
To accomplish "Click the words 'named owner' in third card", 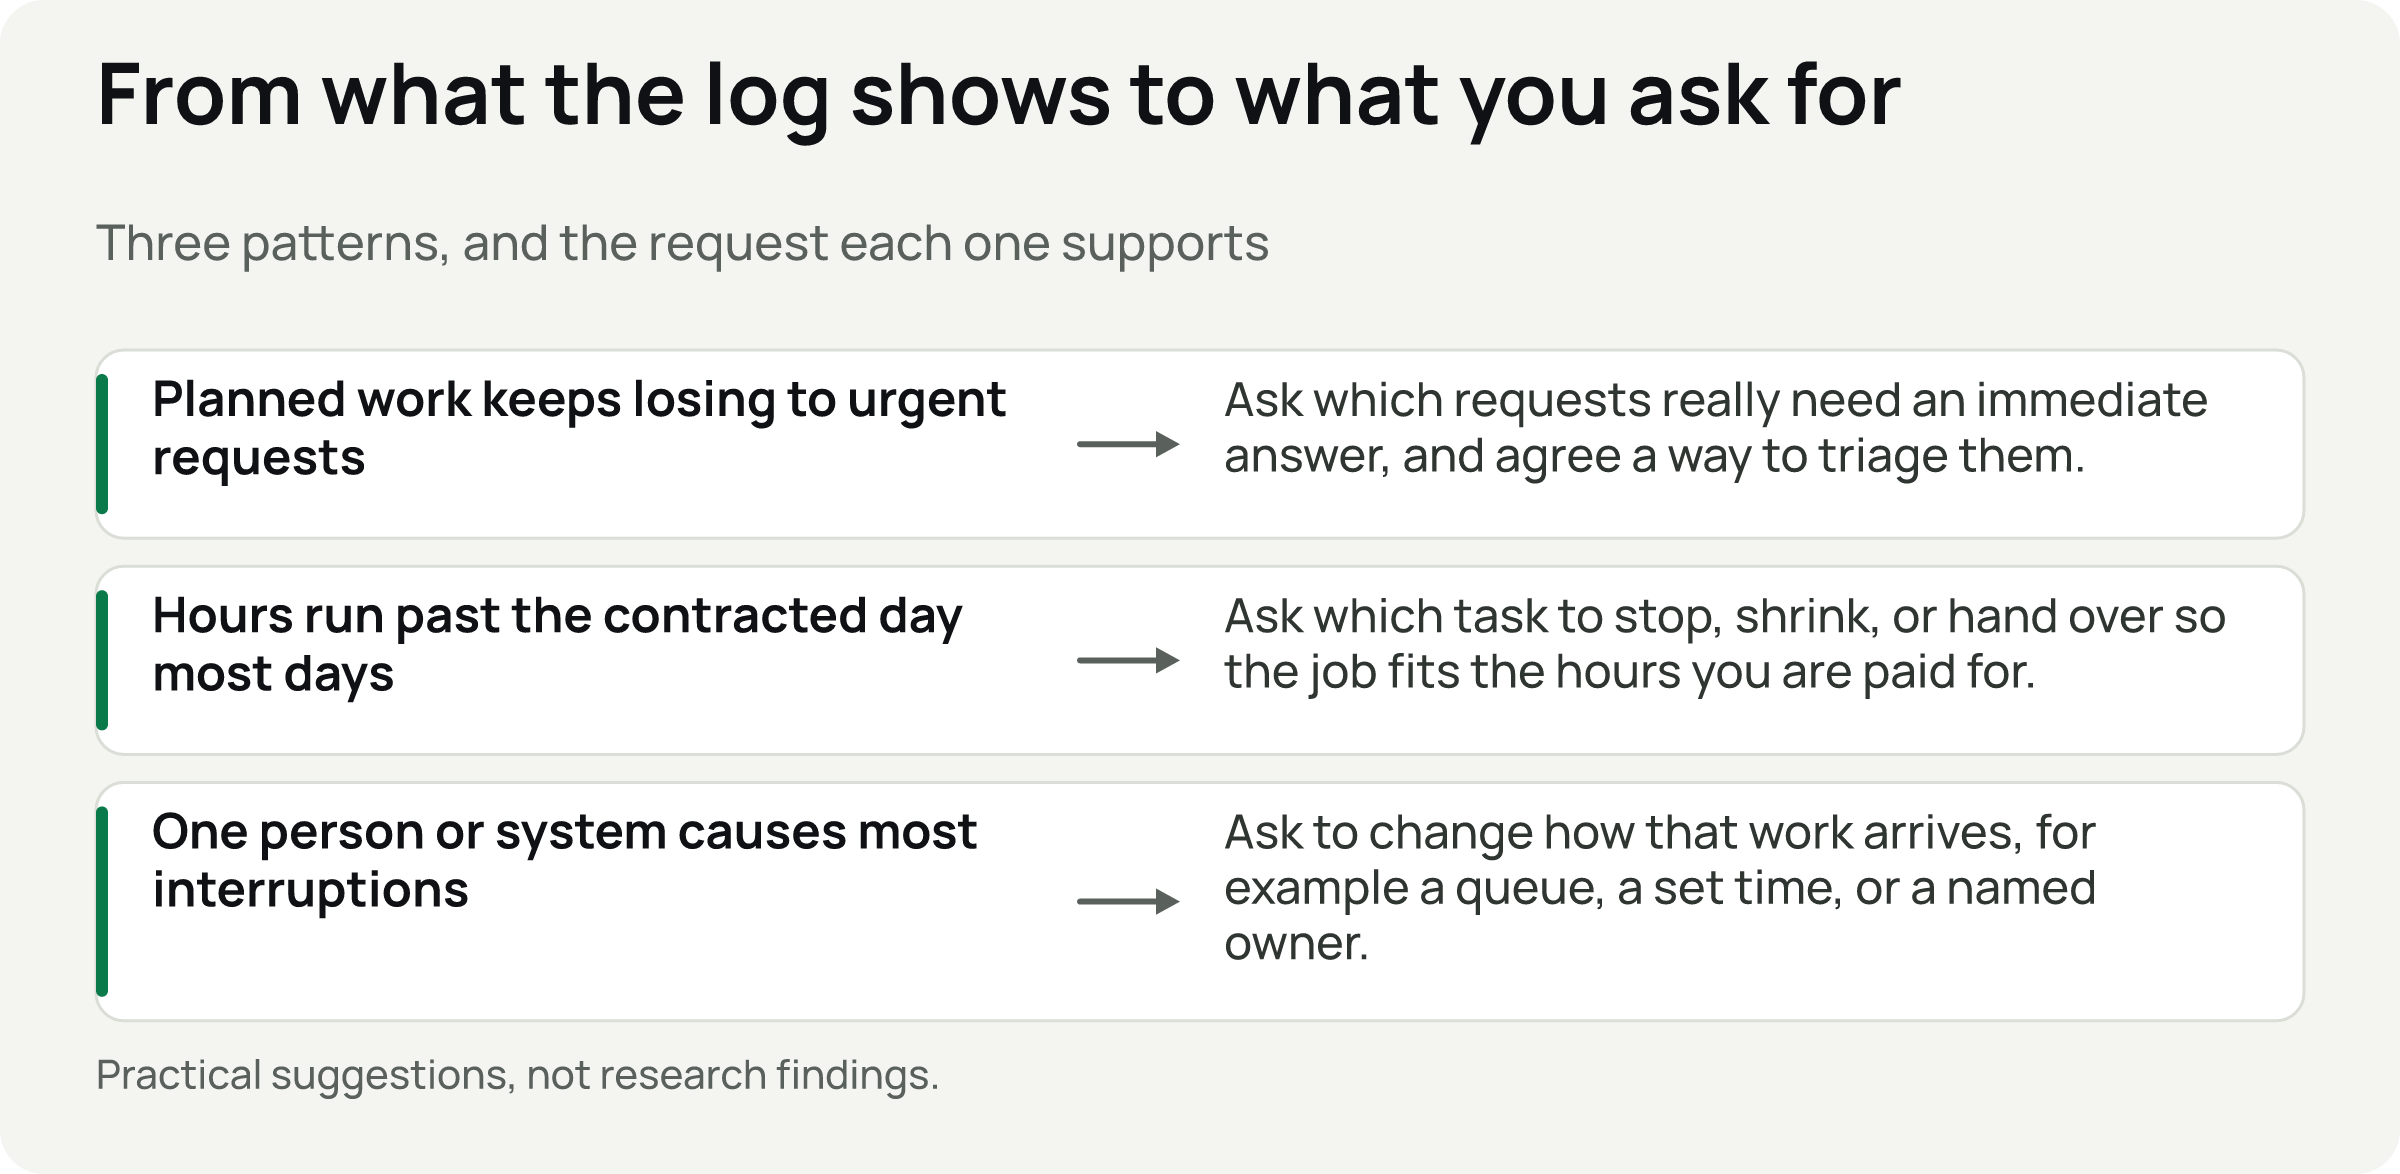I will (x=1660, y=916).
